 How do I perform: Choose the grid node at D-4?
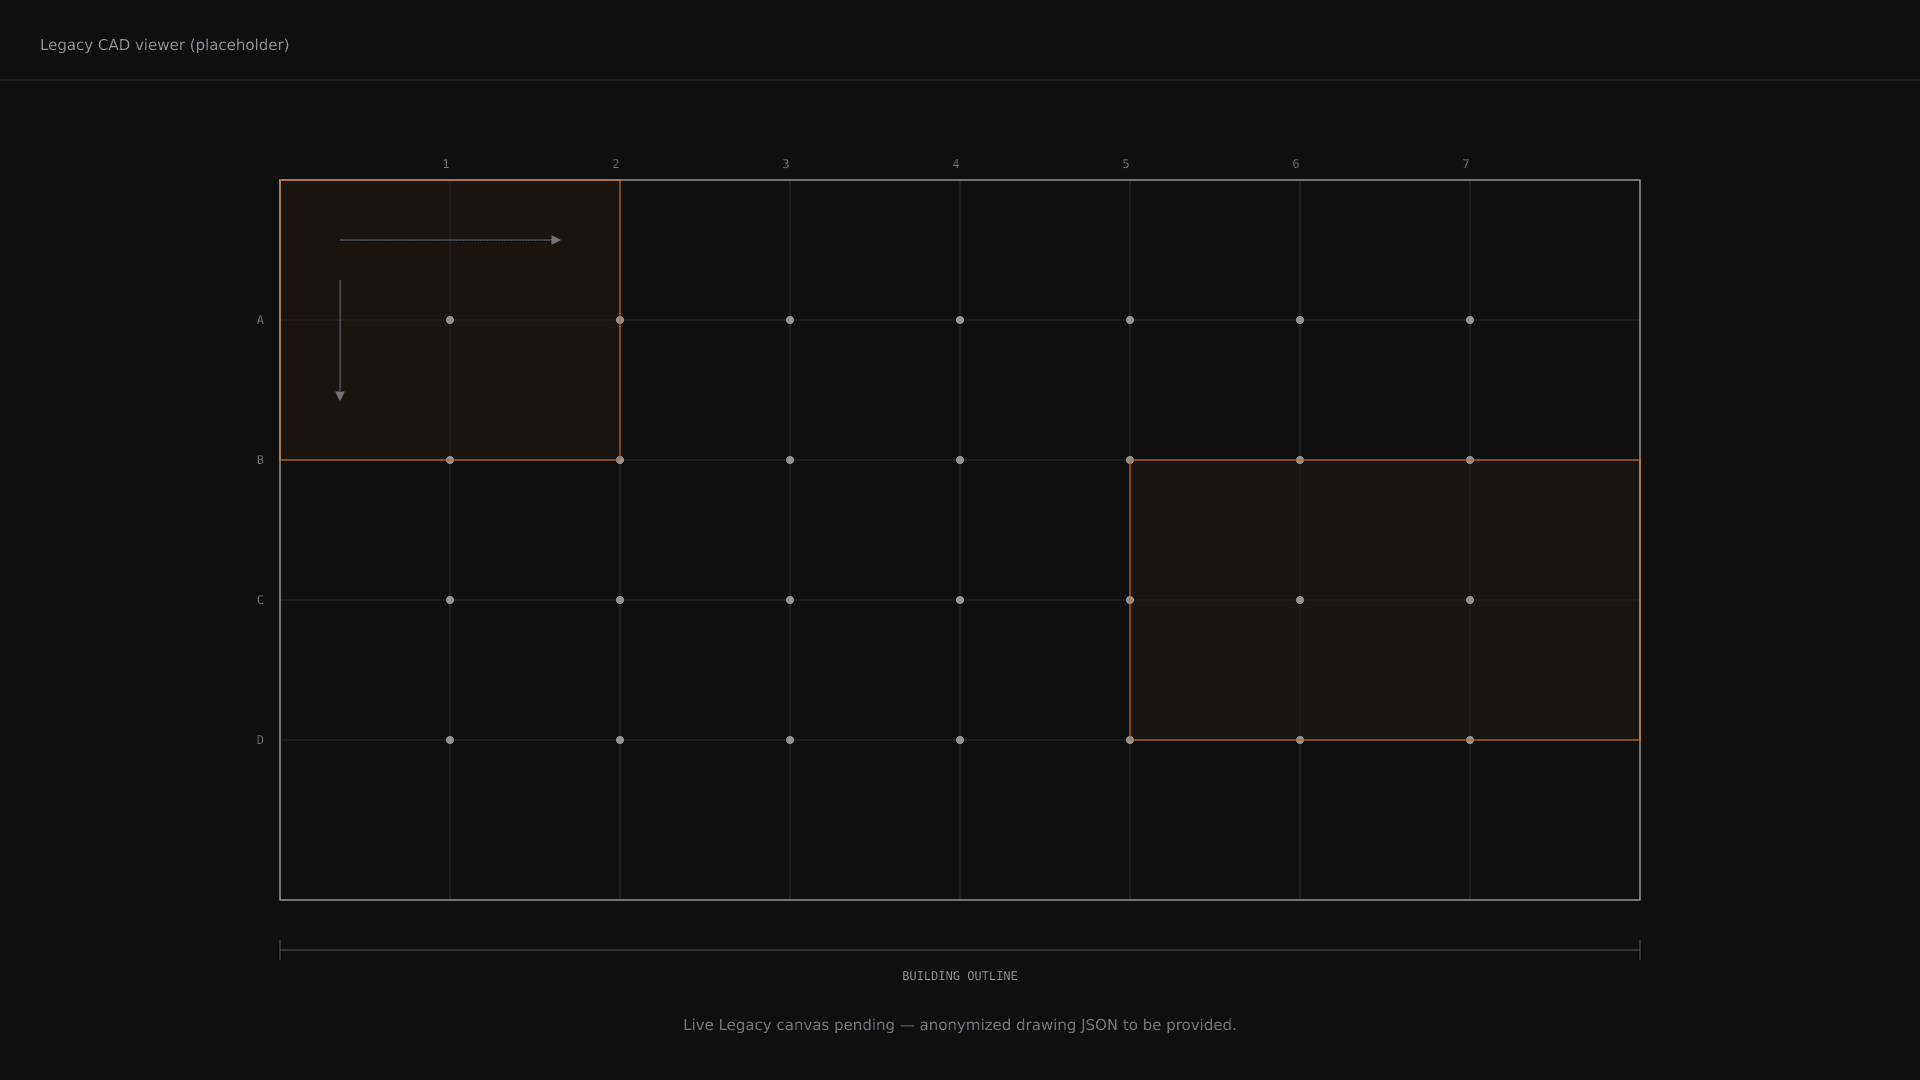(960, 740)
